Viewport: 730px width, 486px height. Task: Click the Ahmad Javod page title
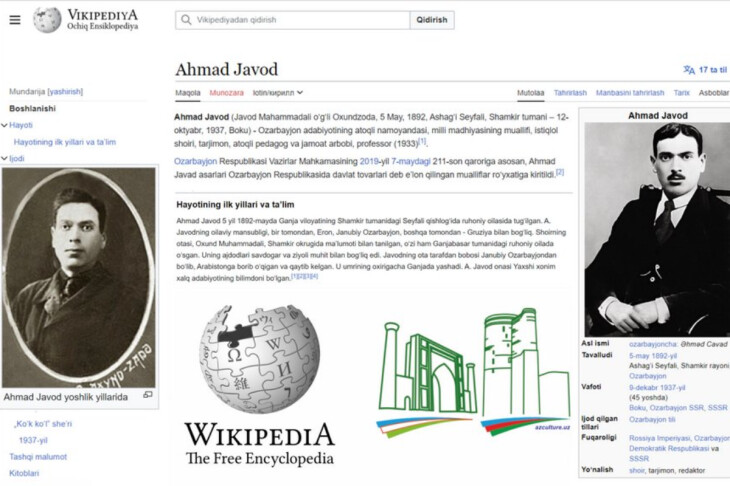click(x=226, y=69)
